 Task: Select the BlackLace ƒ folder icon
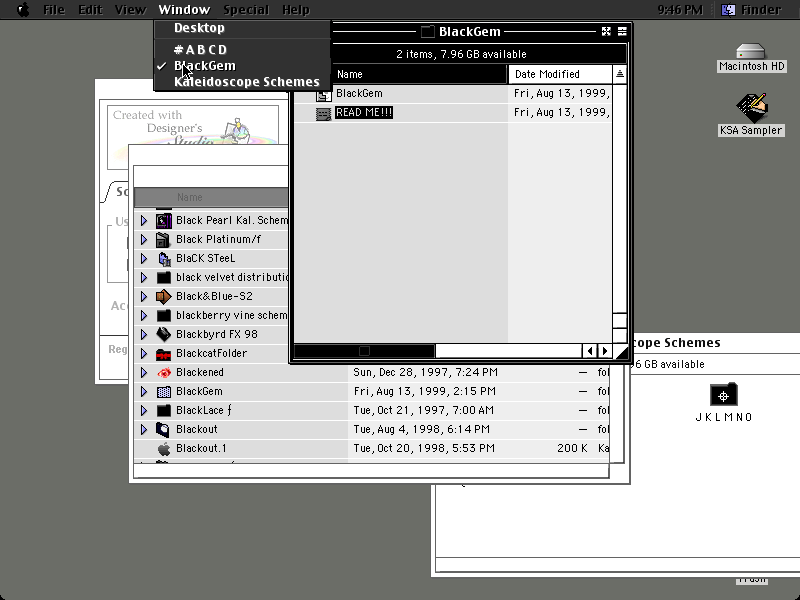click(x=164, y=411)
